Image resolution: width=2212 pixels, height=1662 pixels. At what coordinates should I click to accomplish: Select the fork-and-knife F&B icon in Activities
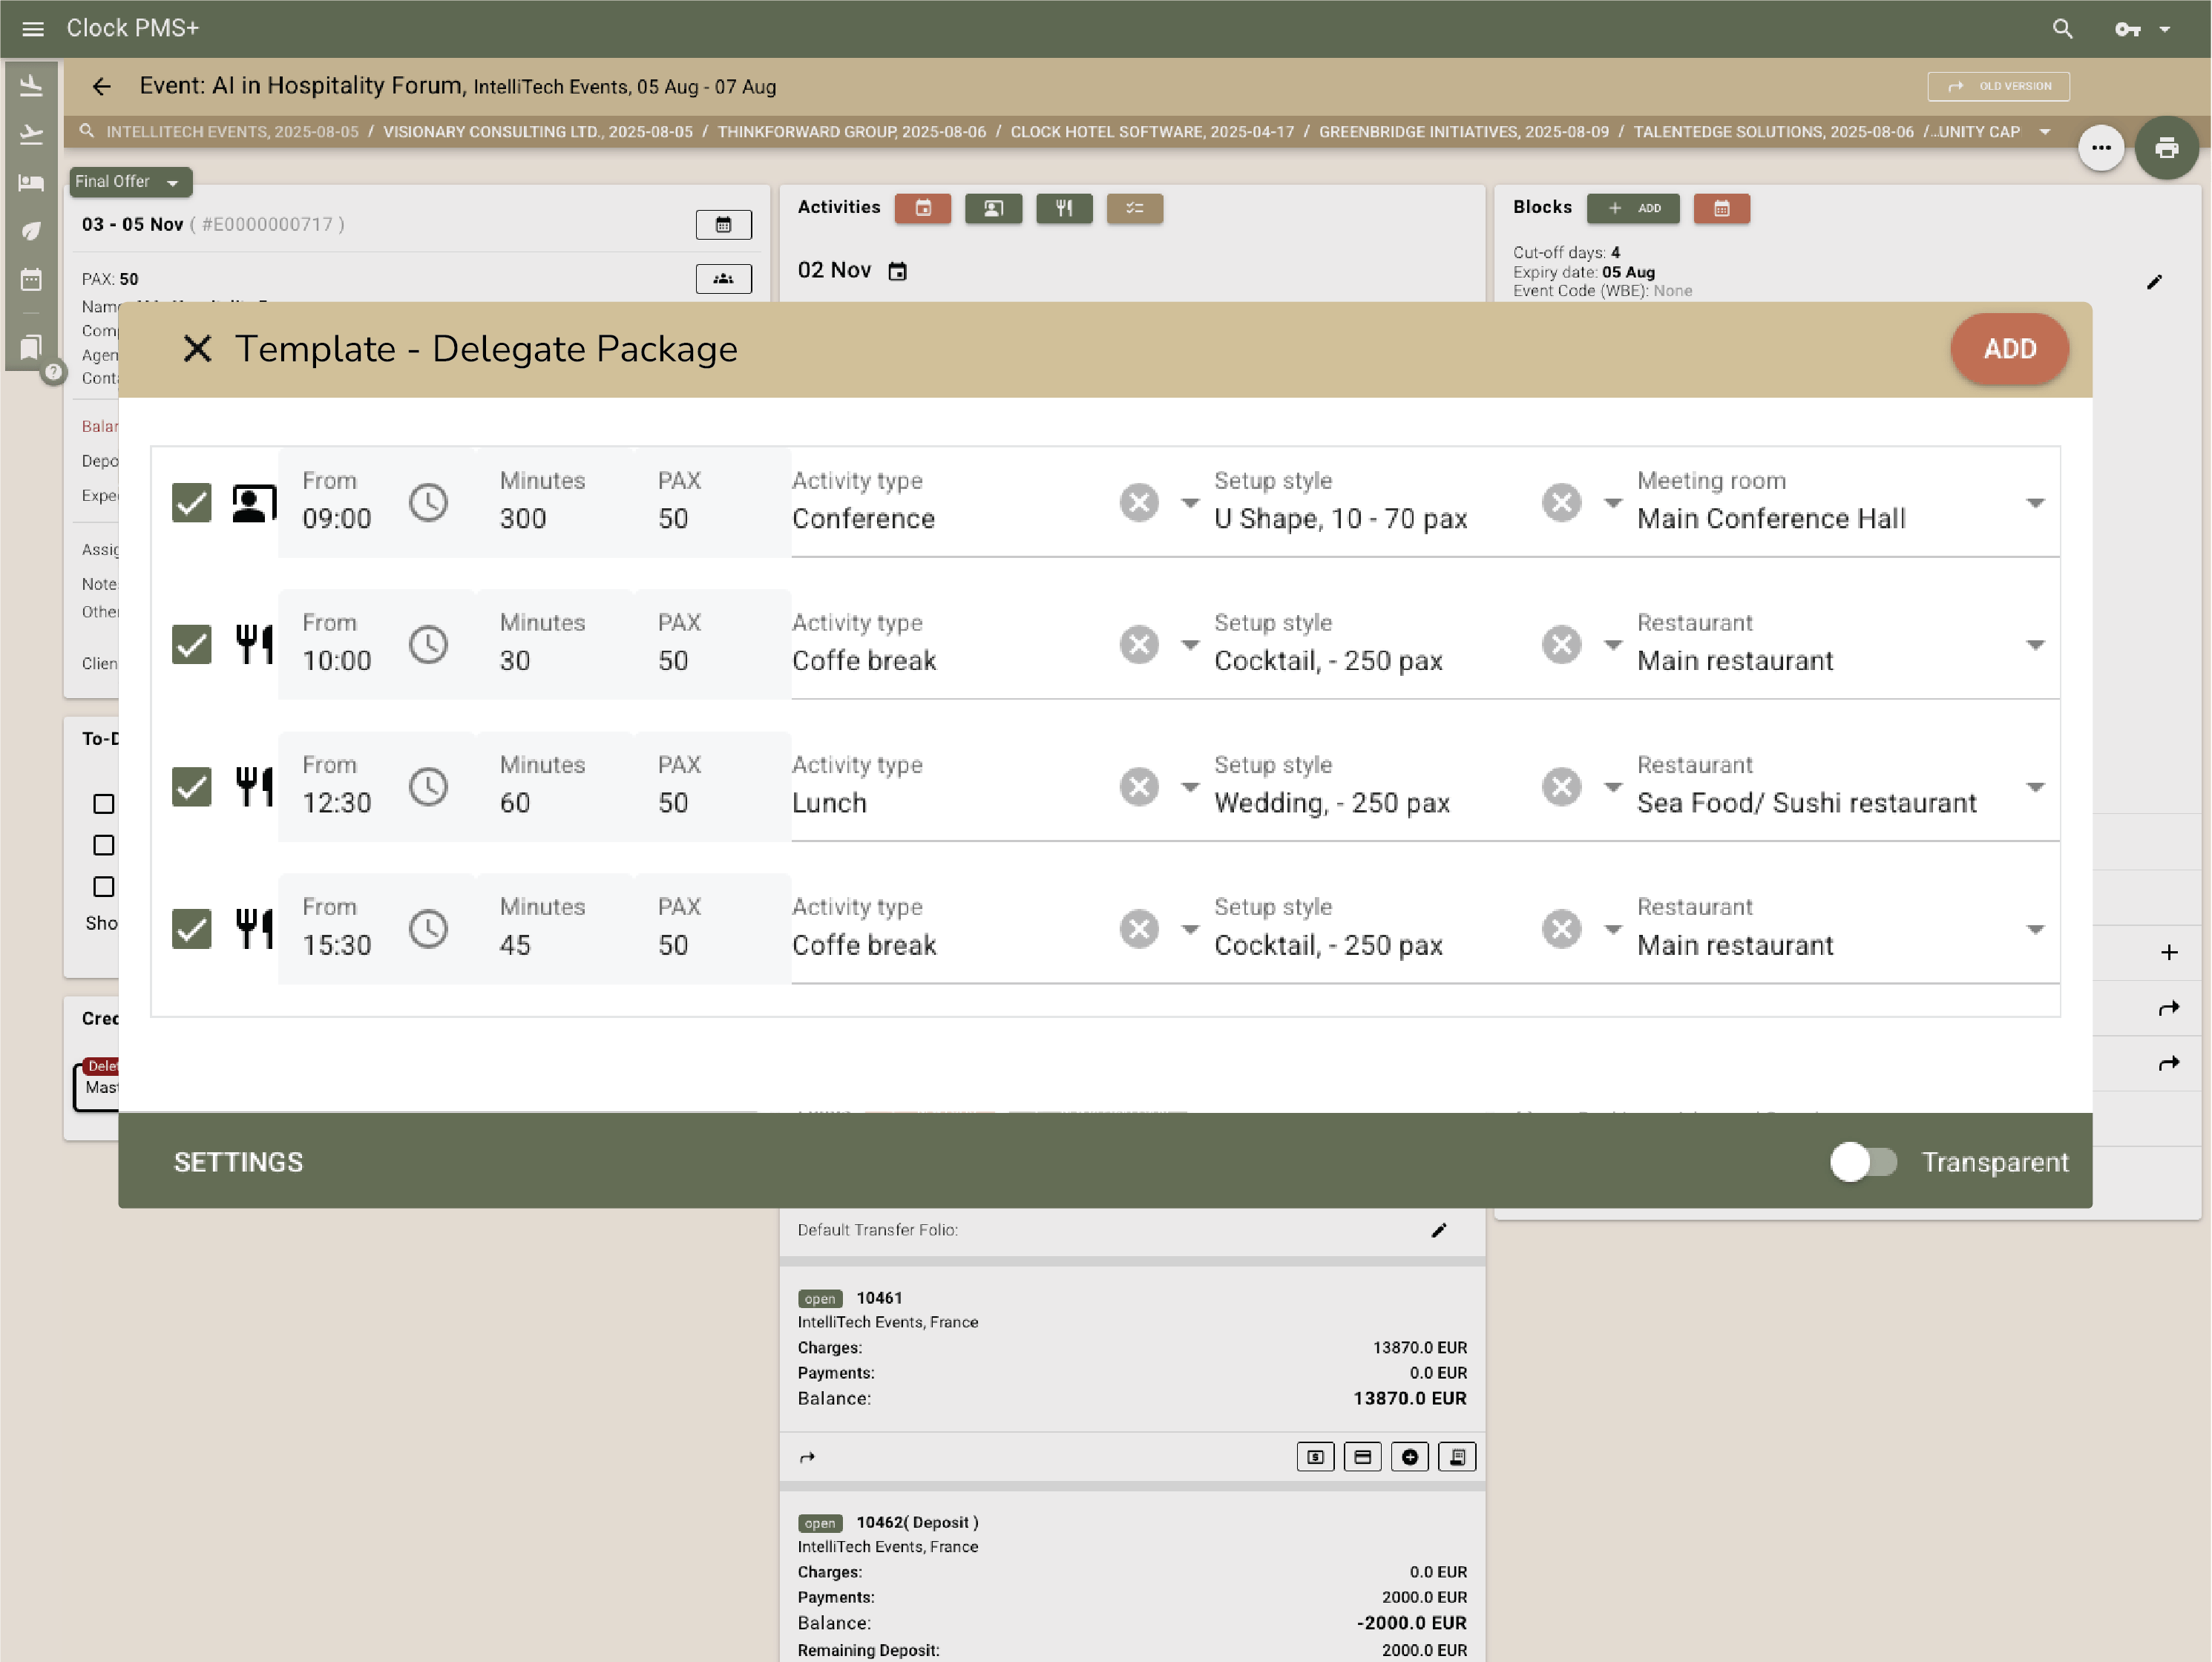tap(1064, 209)
